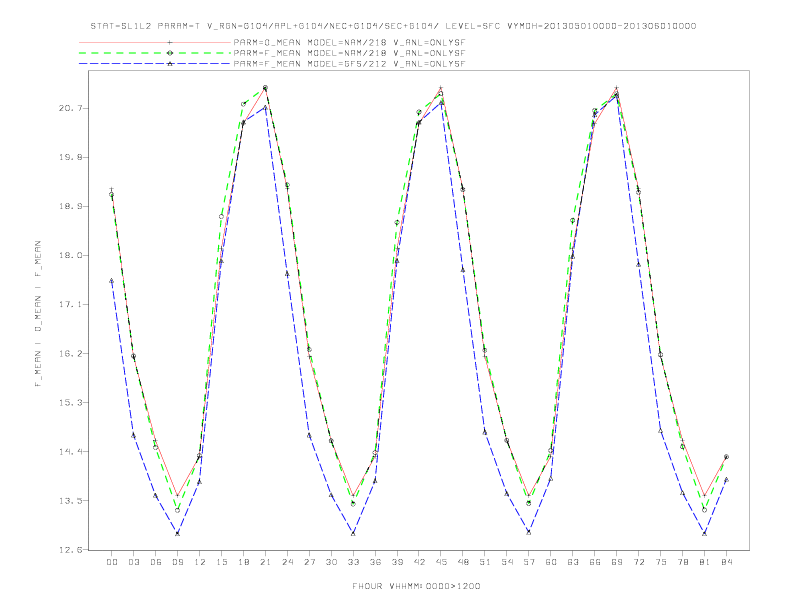Click y-axis tick value 12.6

70,550
